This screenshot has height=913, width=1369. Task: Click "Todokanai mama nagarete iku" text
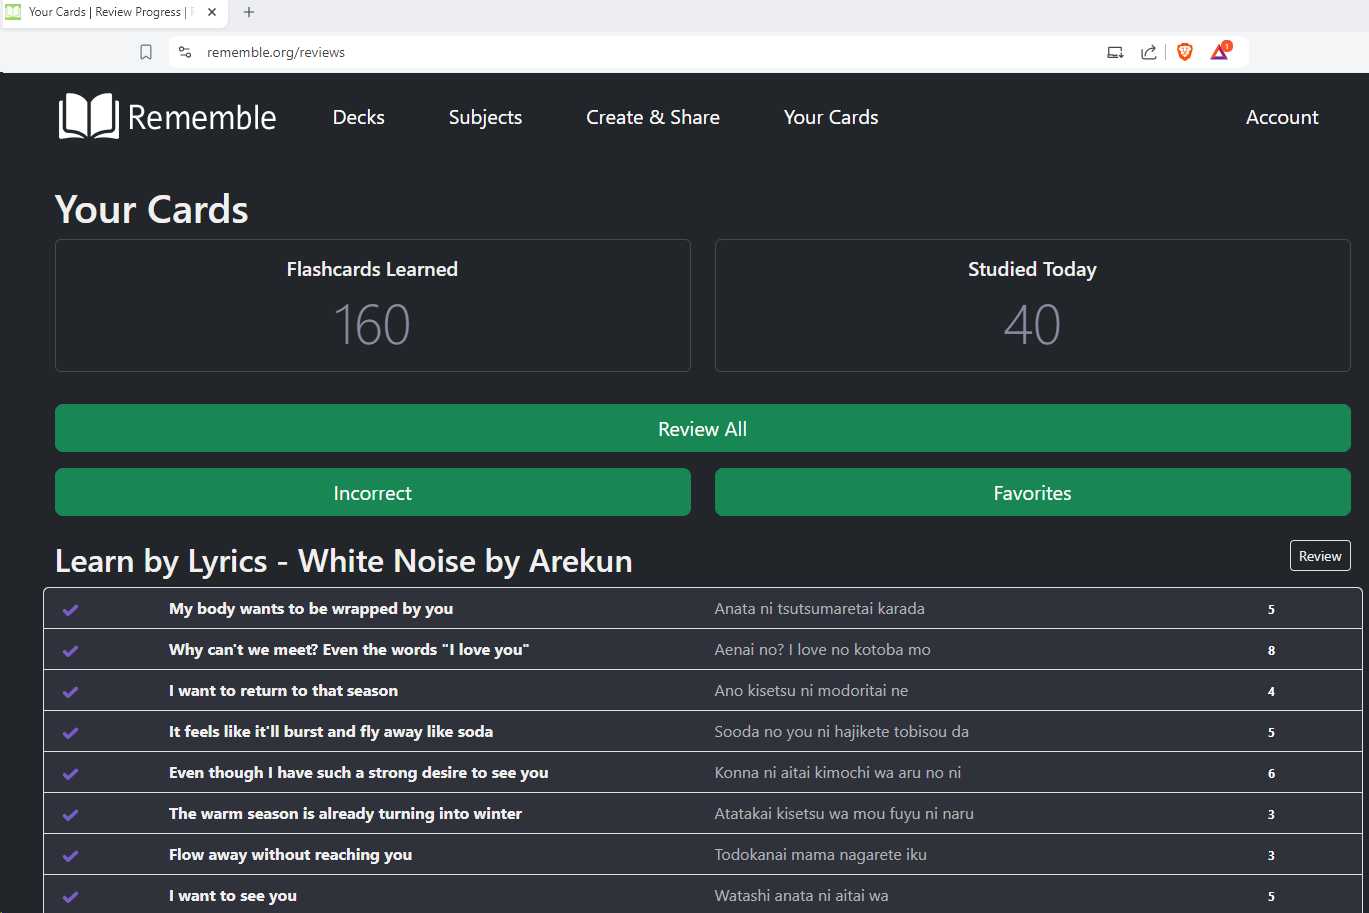coord(820,854)
